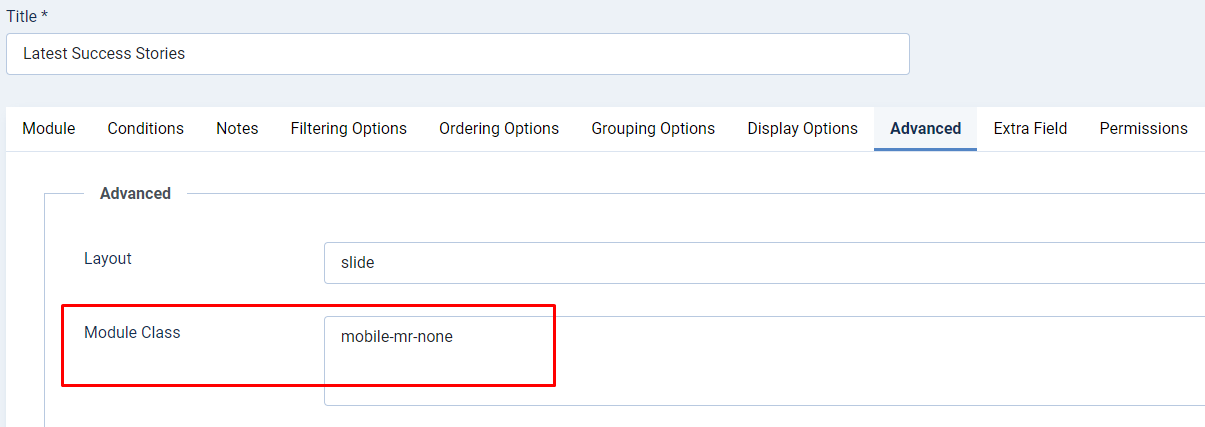Click the Advanced fieldset heading
The image size is (1205, 427).
135,194
